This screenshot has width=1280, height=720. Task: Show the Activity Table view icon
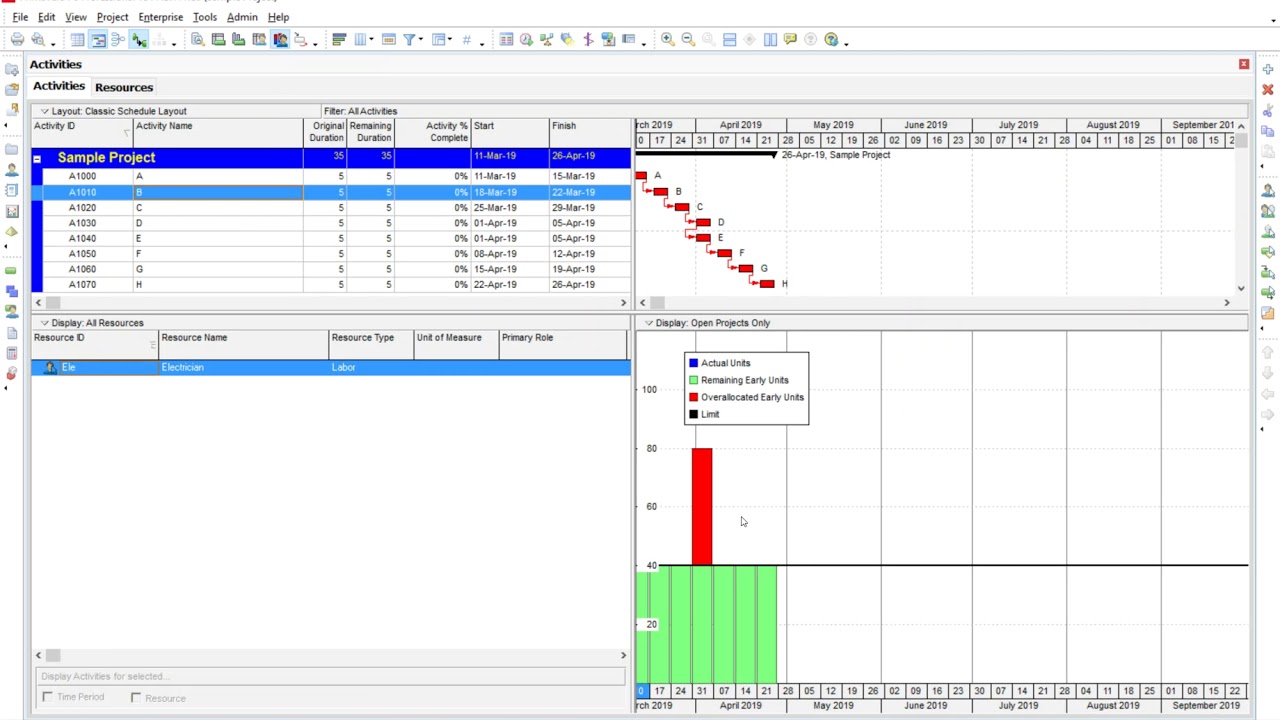pos(77,40)
